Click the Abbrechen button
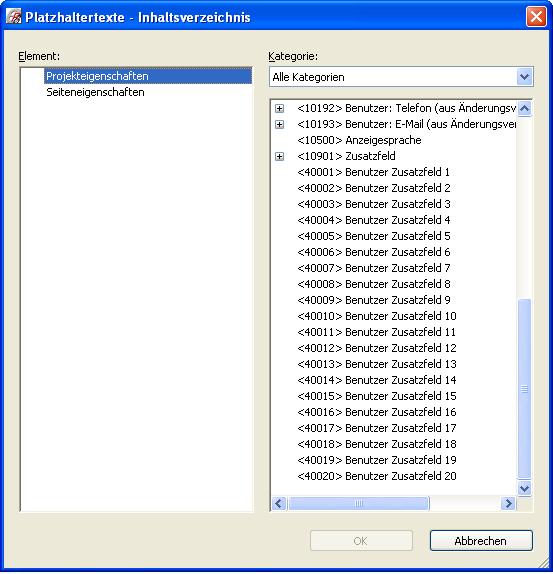Viewport: 553px width, 574px height. point(481,541)
